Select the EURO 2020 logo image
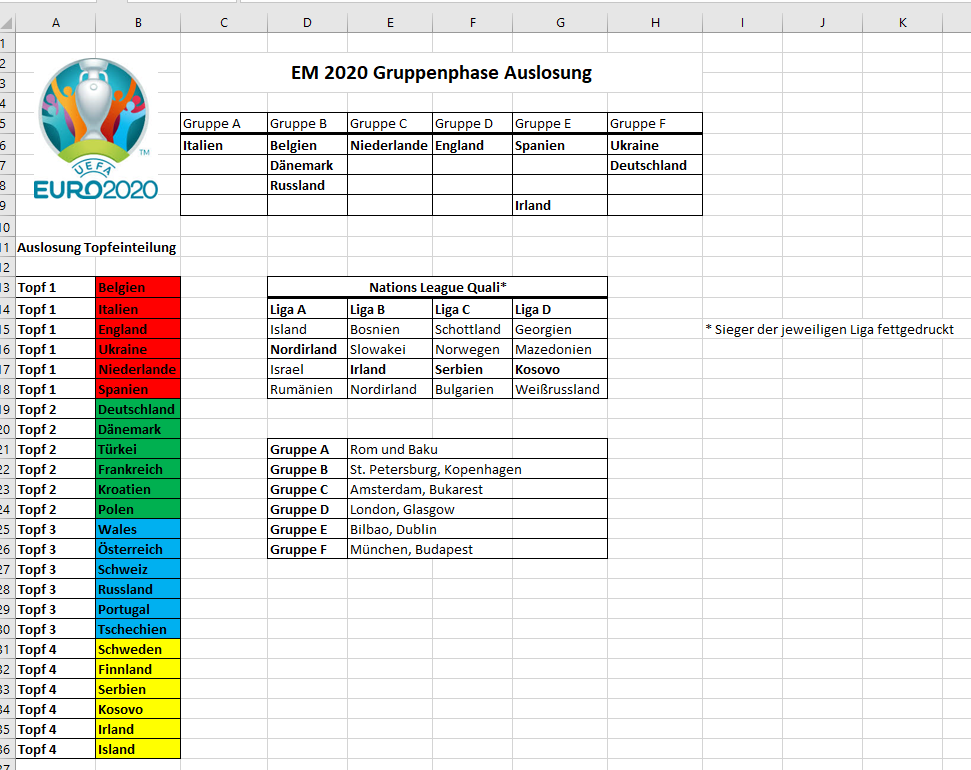The height and width of the screenshot is (770, 971). 95,129
